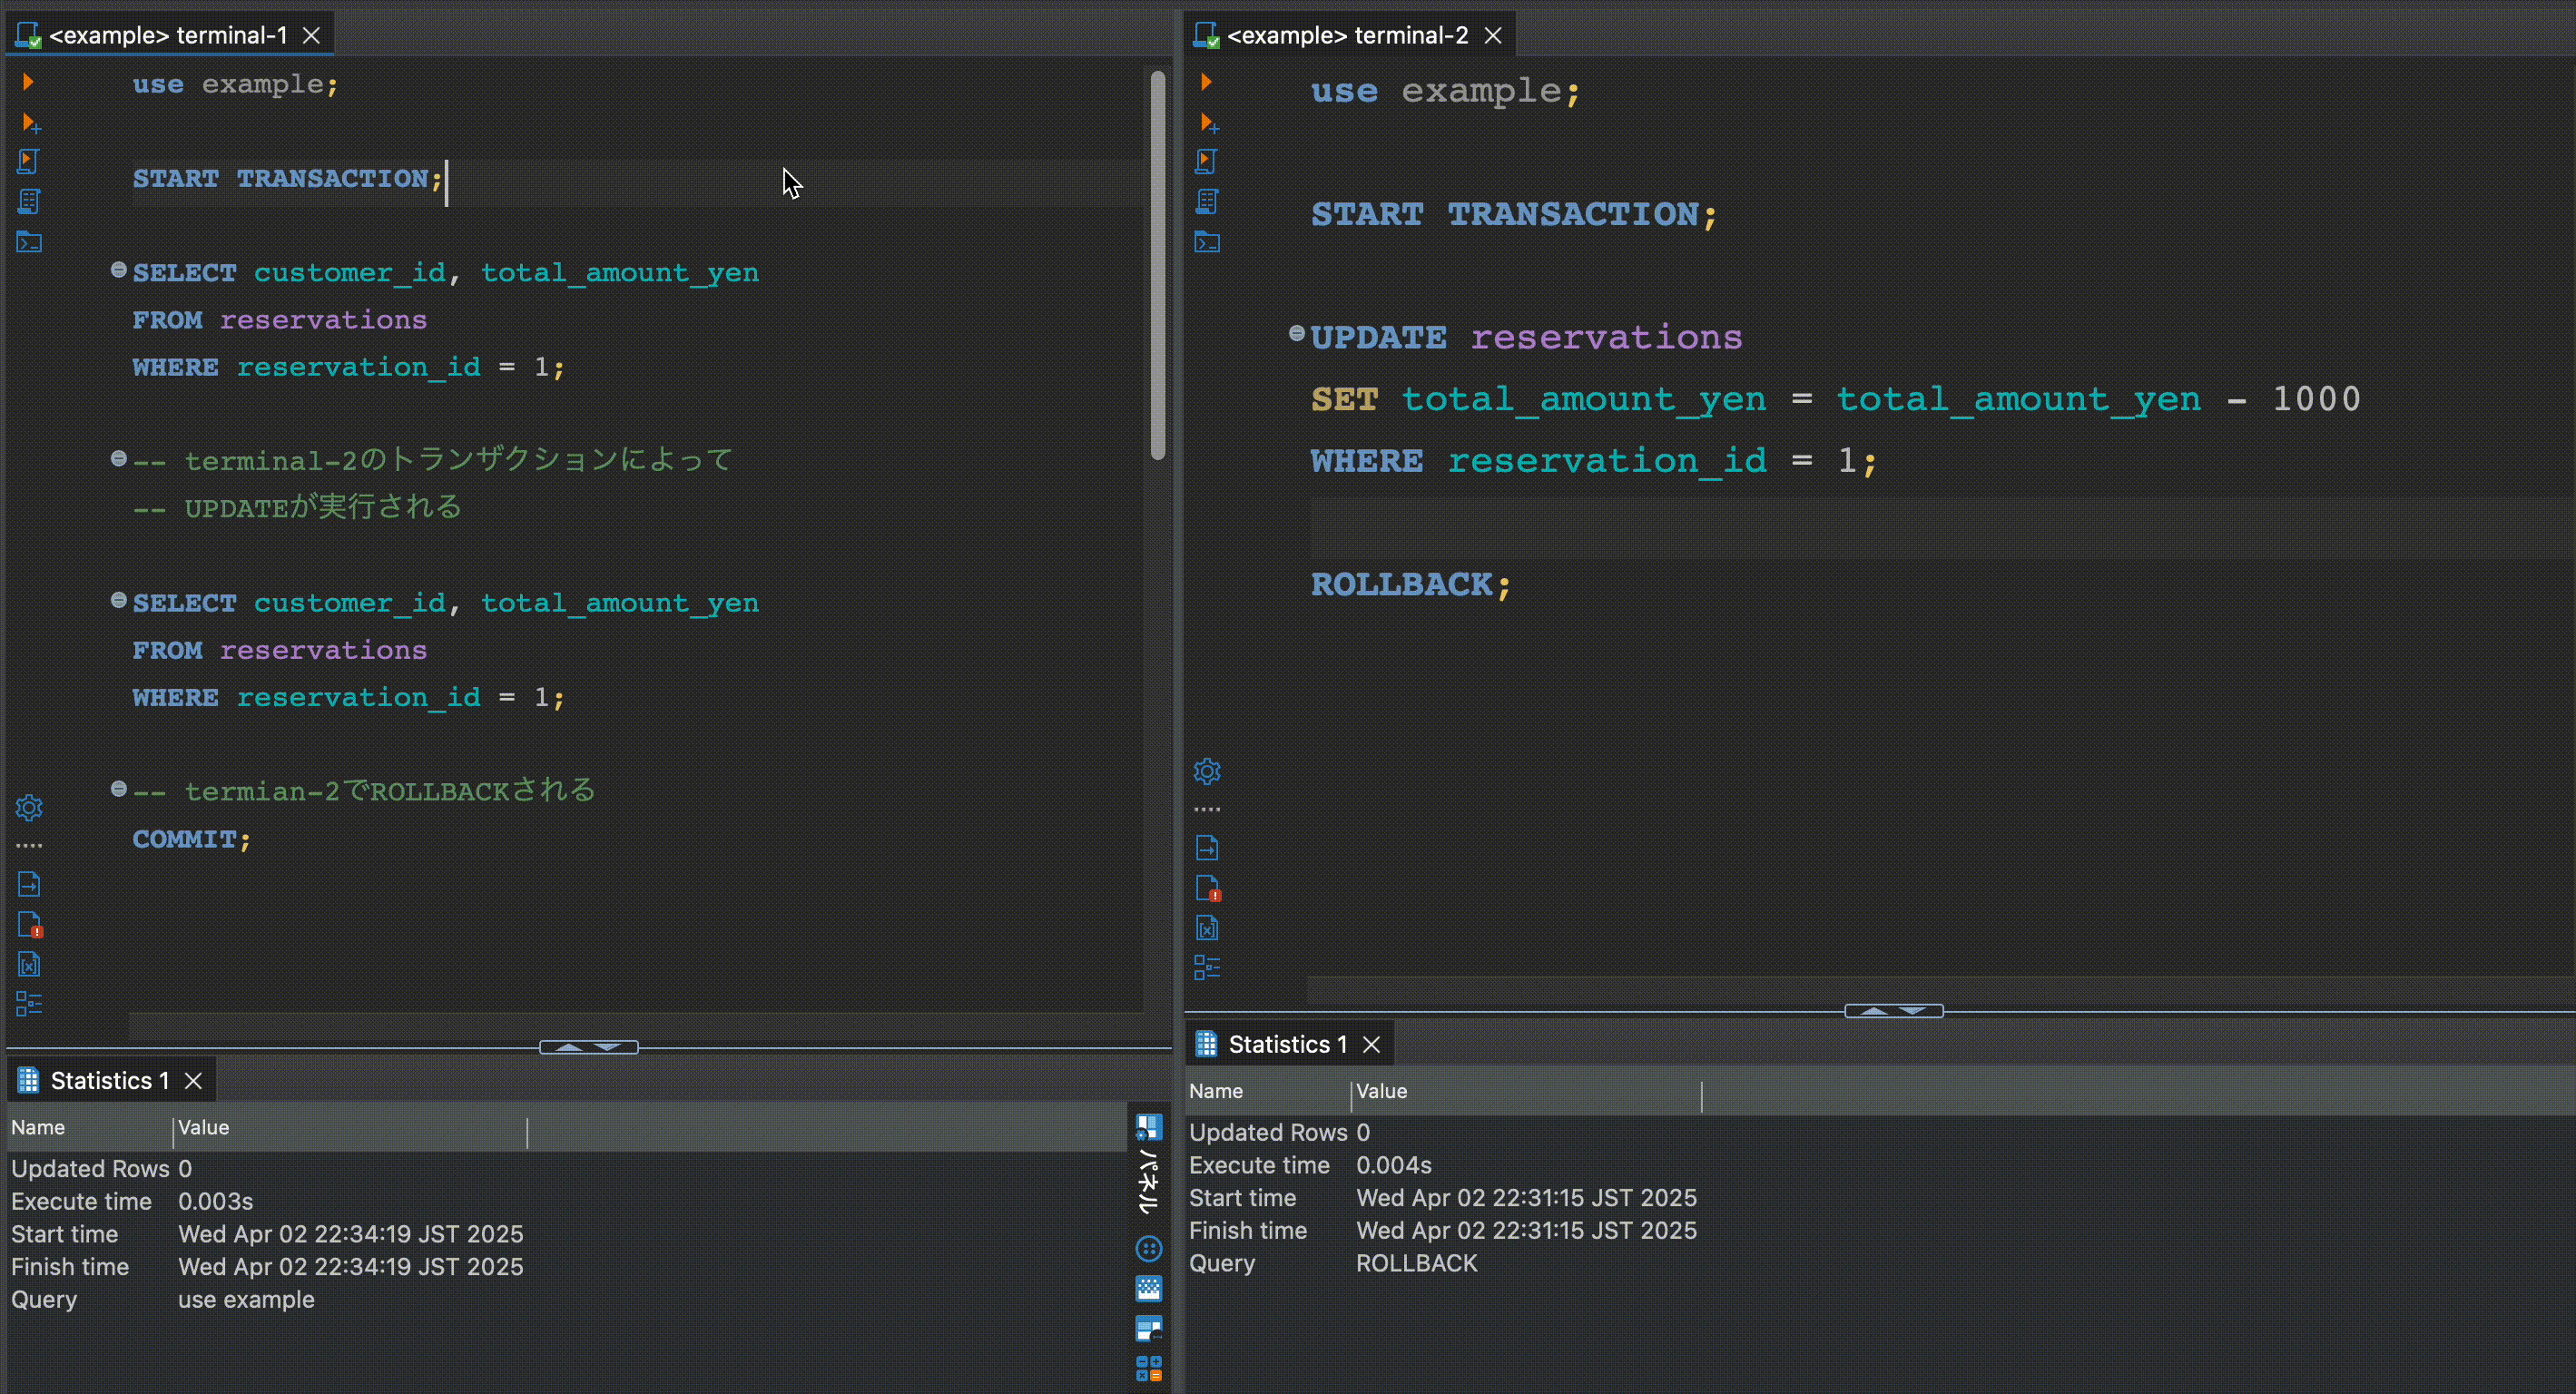Collapse first SELECT customer_id block in terminal-1
Viewport: 2576px width, 1394px height.
coord(118,270)
